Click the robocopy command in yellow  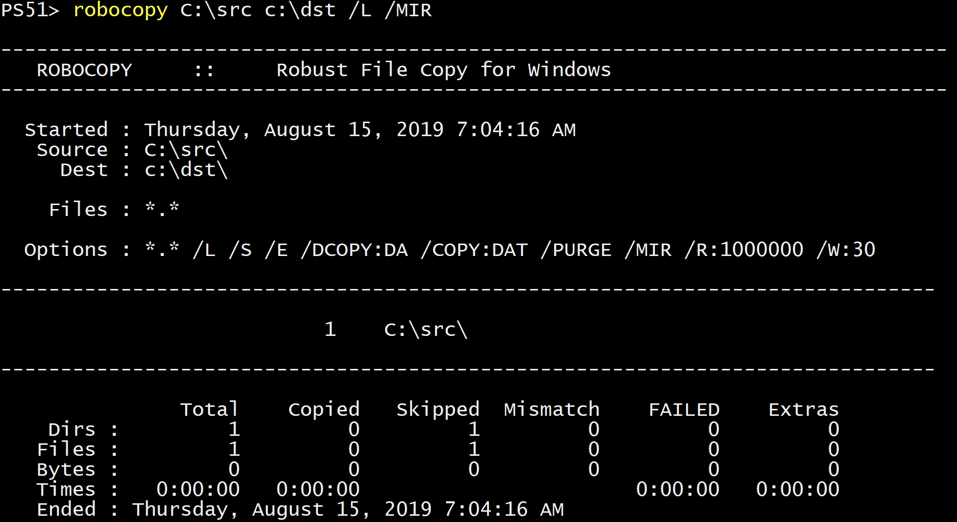pyautogui.click(x=120, y=10)
